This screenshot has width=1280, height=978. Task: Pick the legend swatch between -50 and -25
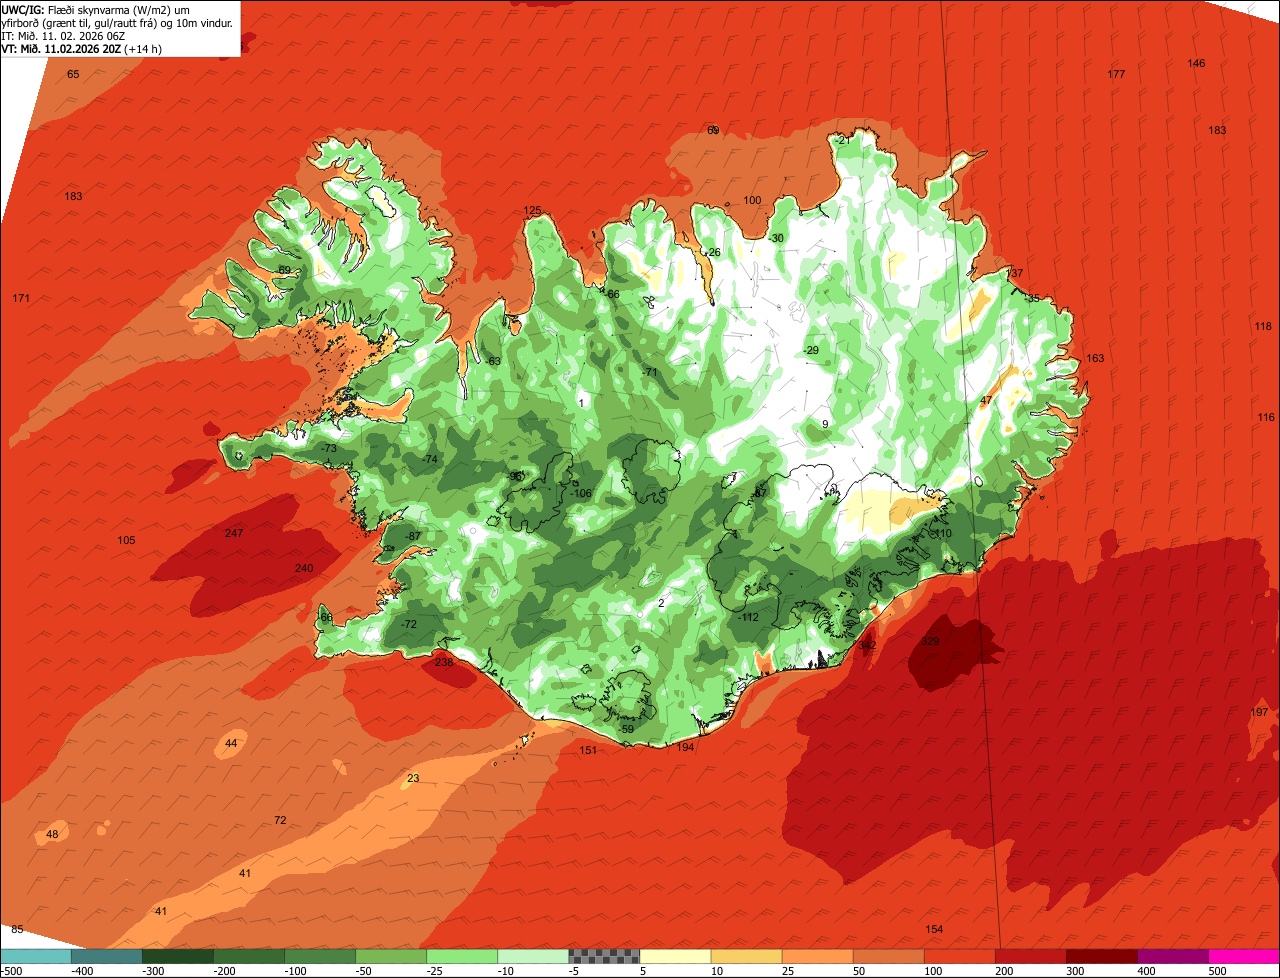[x=391, y=956]
